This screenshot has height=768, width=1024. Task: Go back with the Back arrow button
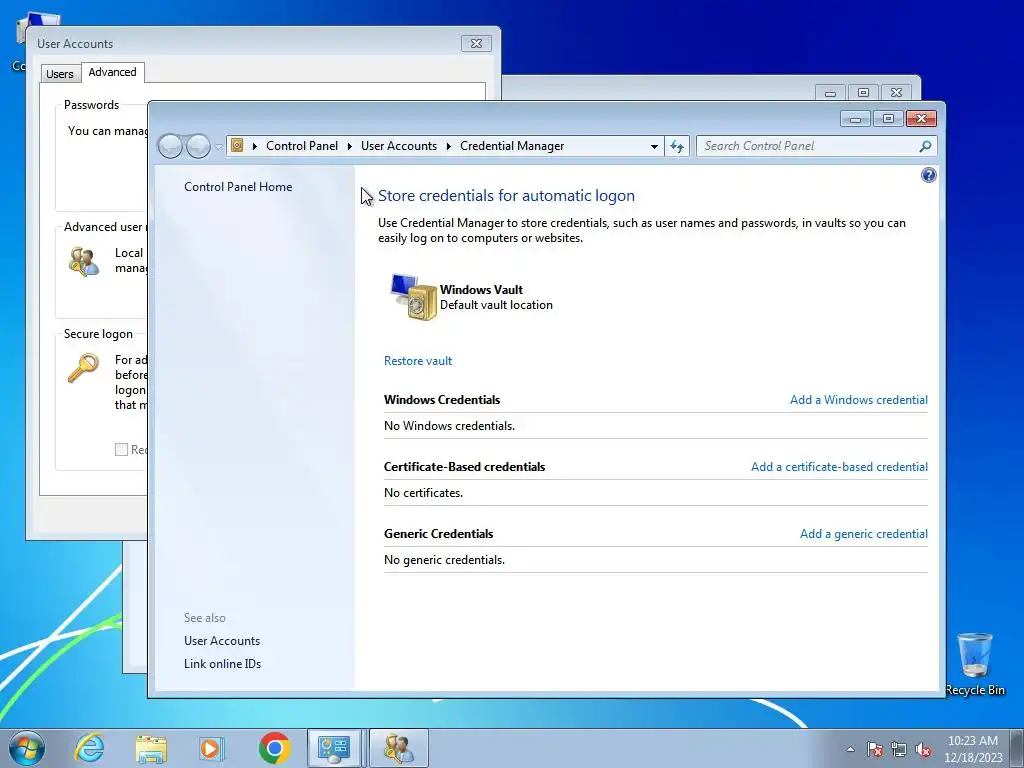pos(170,146)
